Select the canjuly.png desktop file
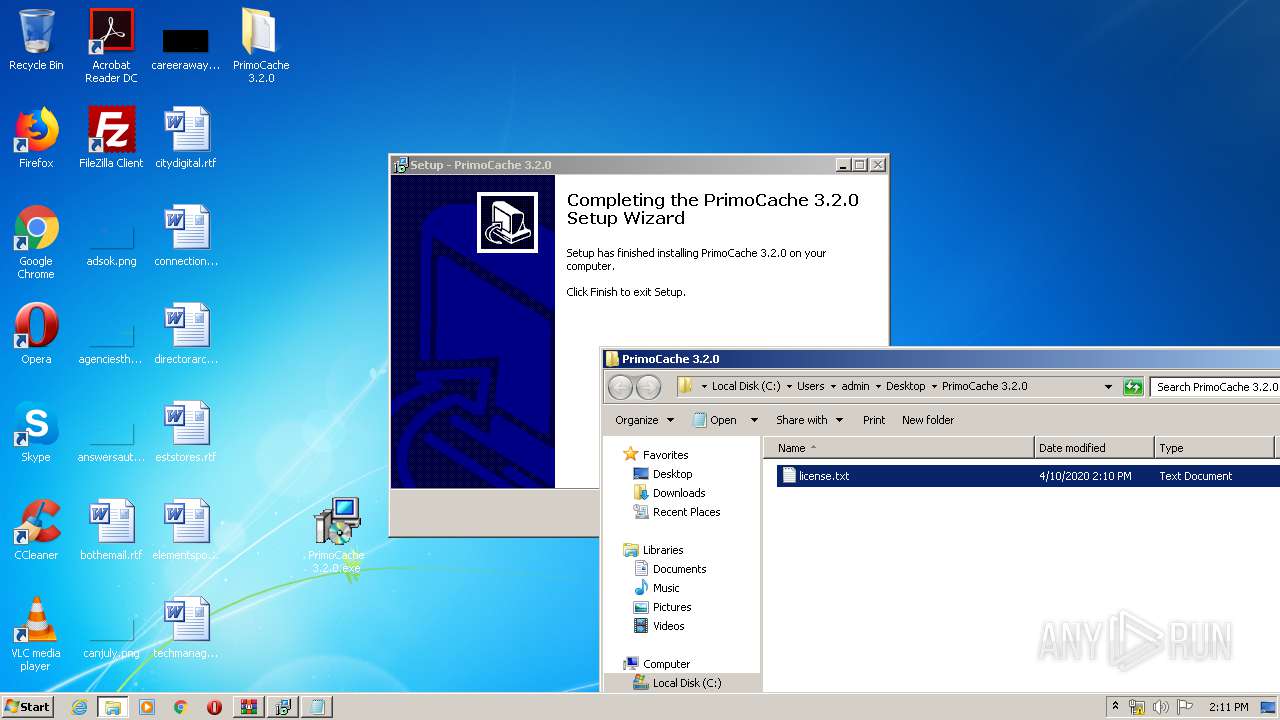This screenshot has height=720, width=1280. click(x=111, y=635)
